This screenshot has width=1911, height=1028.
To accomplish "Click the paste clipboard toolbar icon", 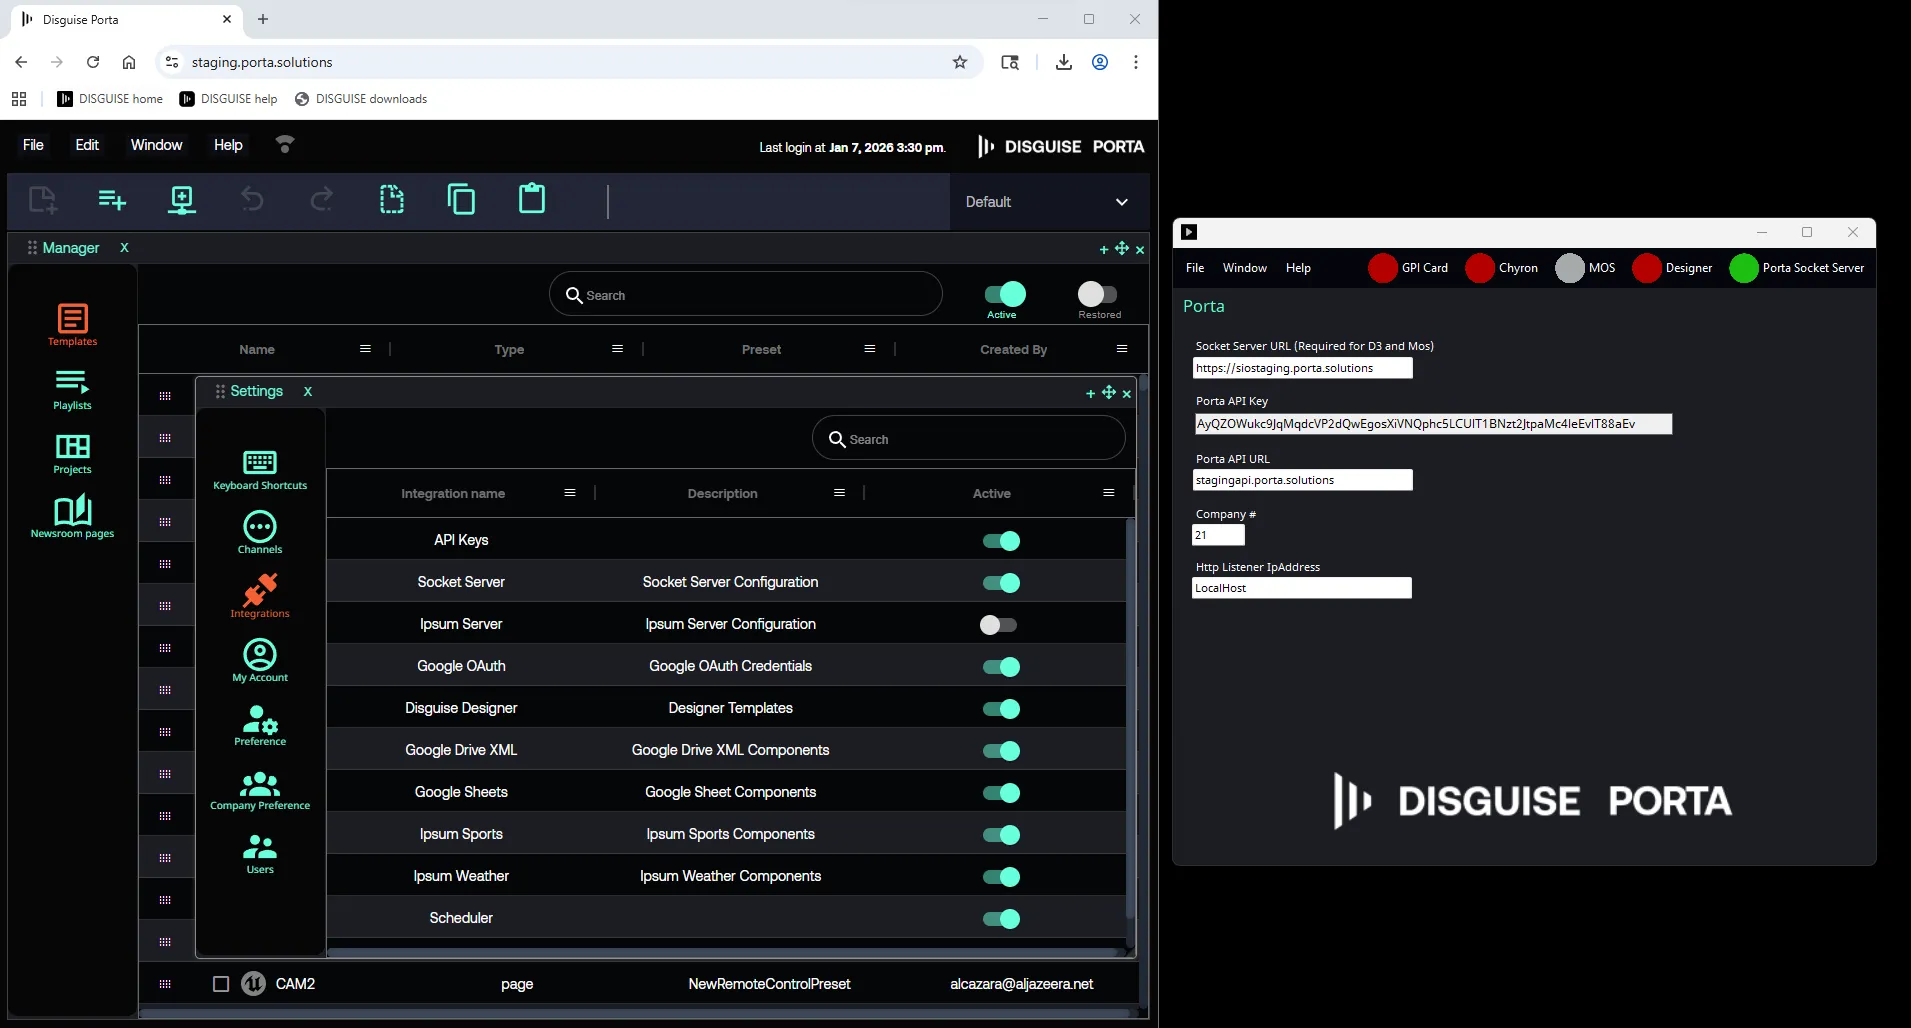I will 532,199.
